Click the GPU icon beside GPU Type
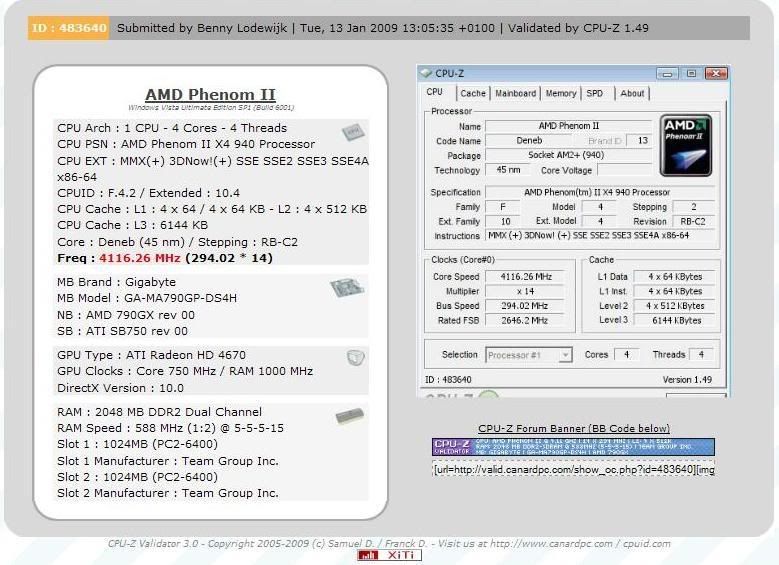The width and height of the screenshot is (779, 565). tap(356, 357)
